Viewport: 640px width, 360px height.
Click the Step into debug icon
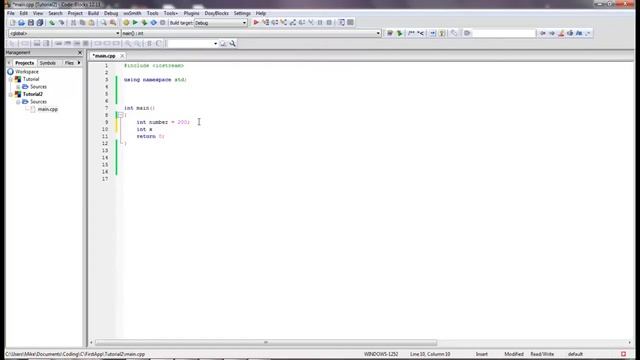click(x=284, y=22)
